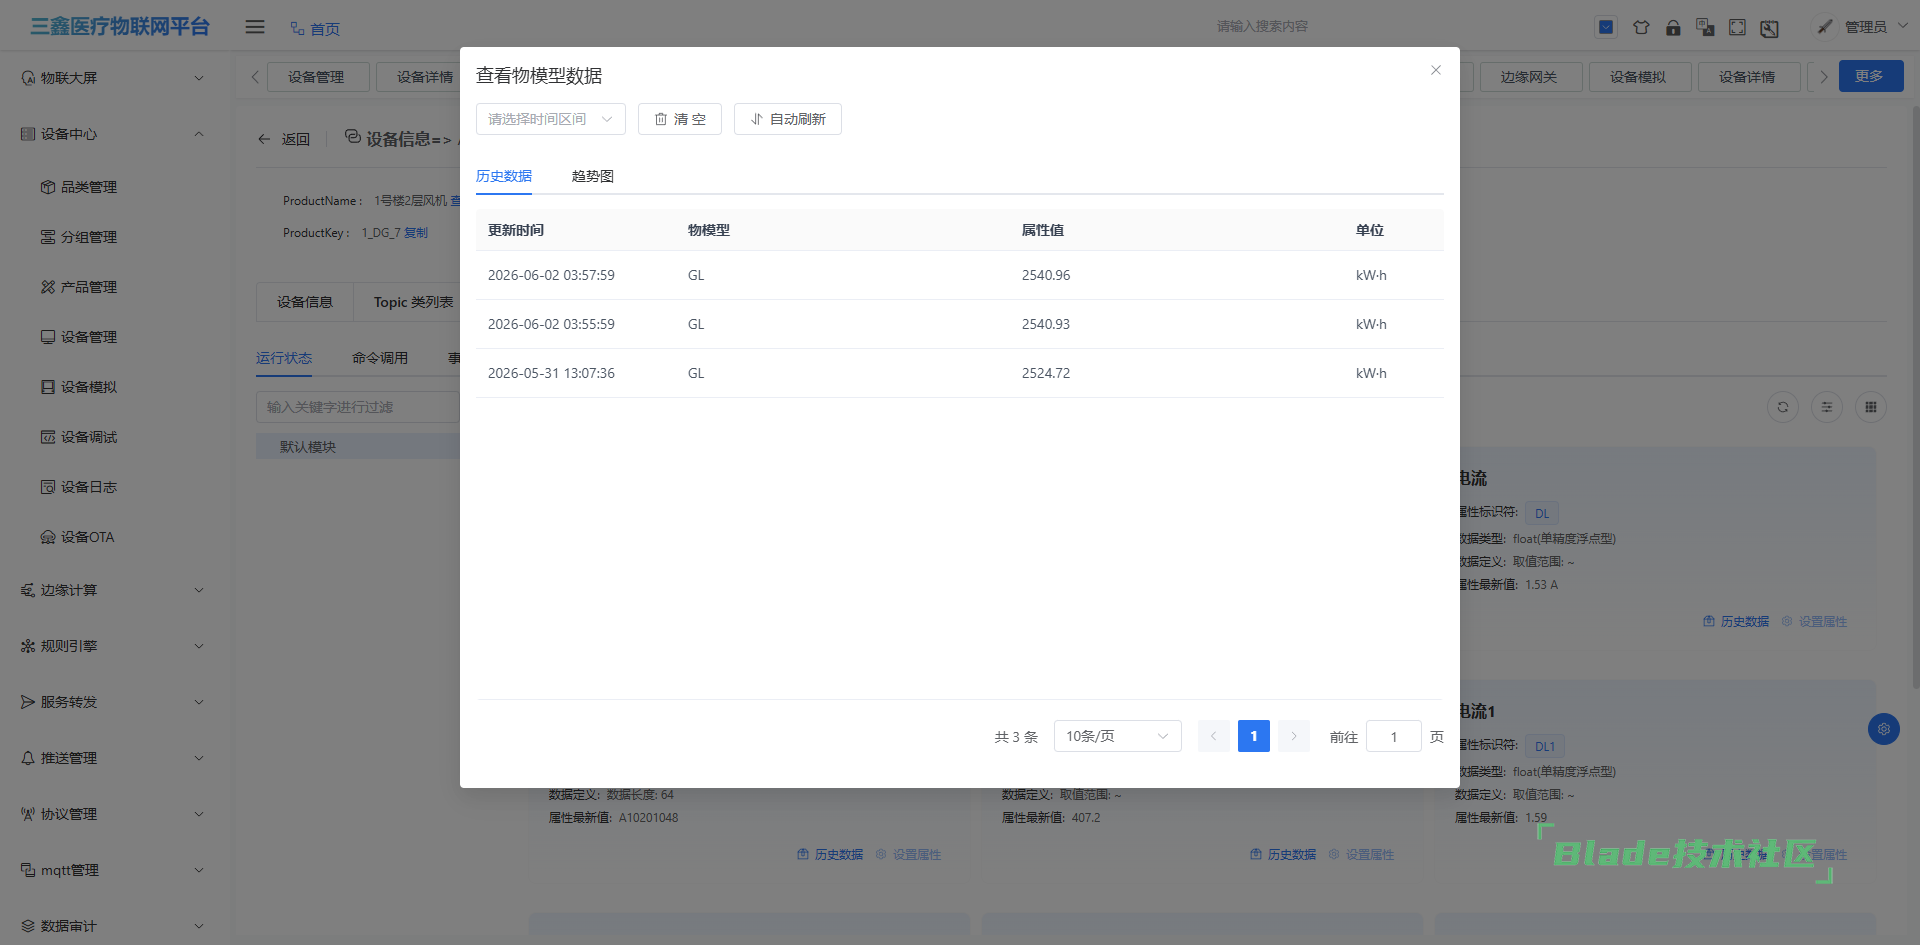Select the 默认模块 tree item
This screenshot has height=945, width=1920.
(x=358, y=447)
